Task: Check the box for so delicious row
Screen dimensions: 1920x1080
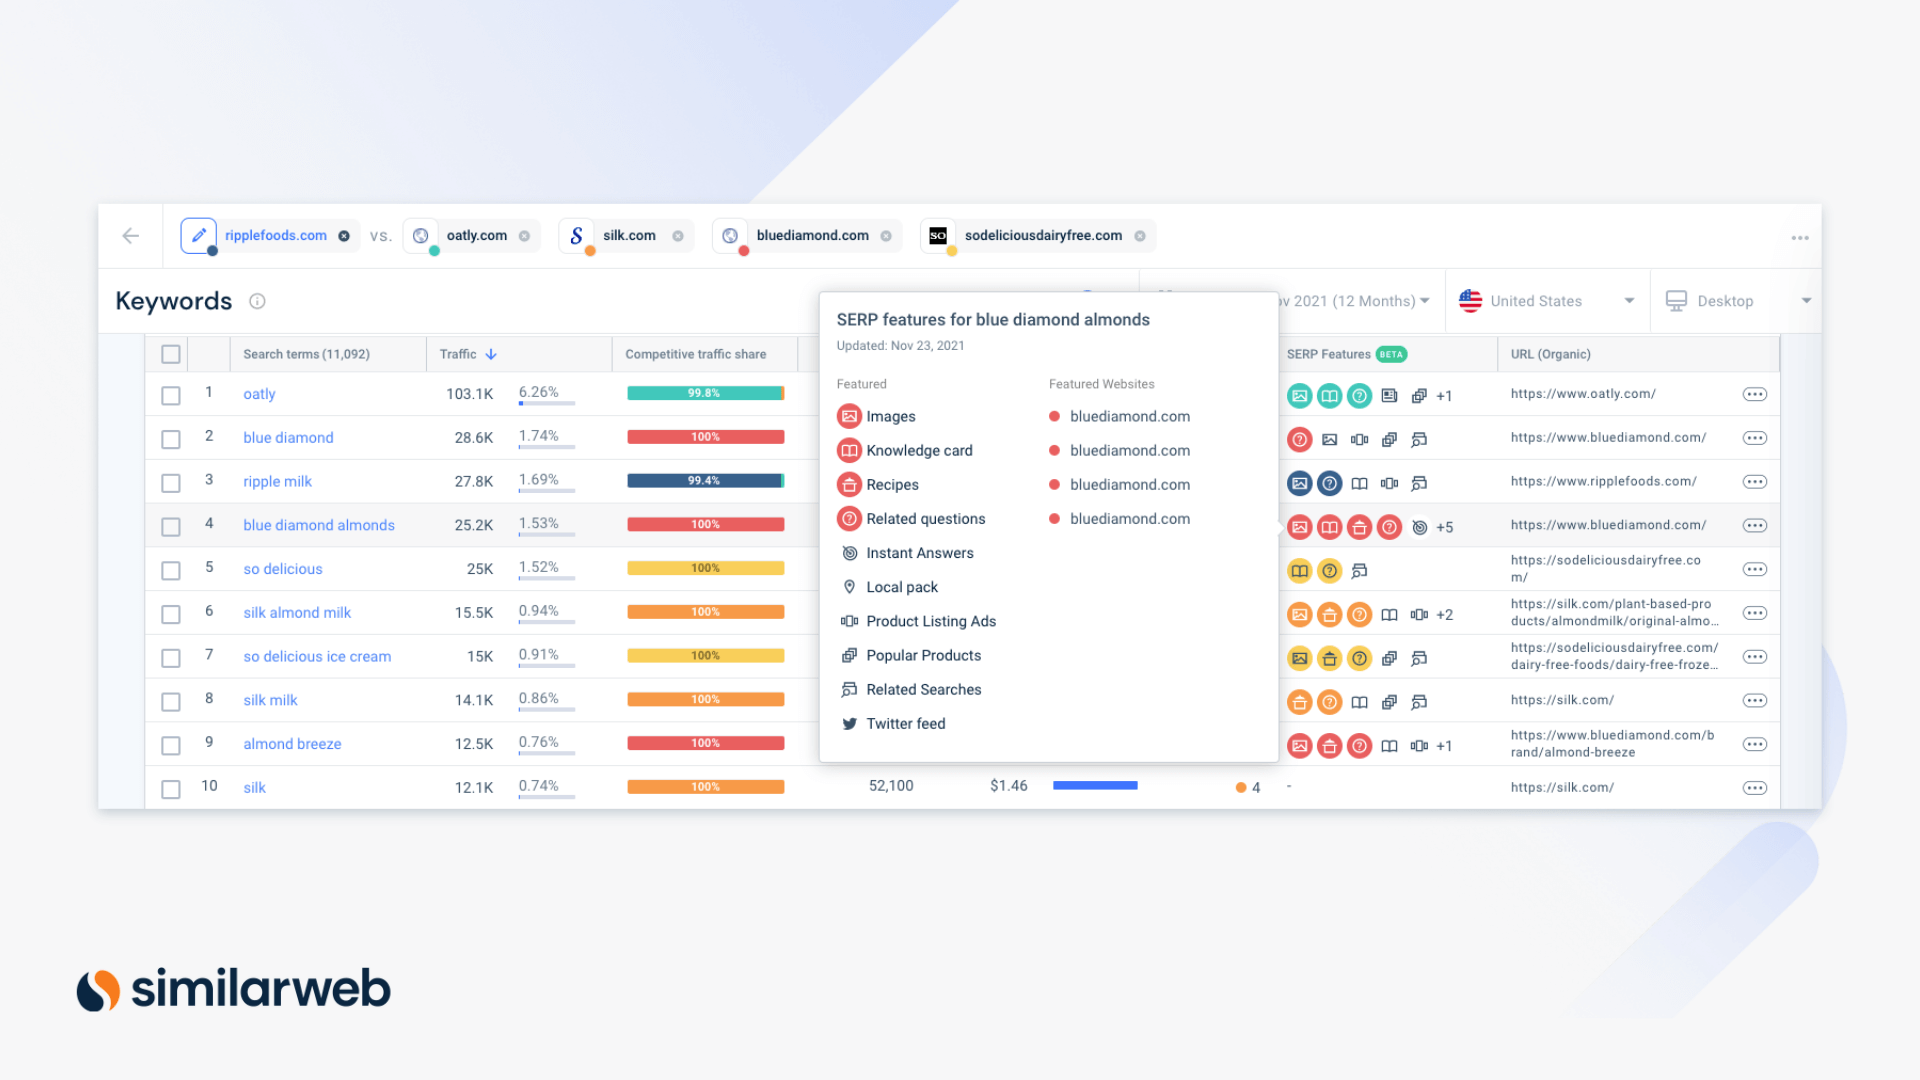Action: click(171, 570)
